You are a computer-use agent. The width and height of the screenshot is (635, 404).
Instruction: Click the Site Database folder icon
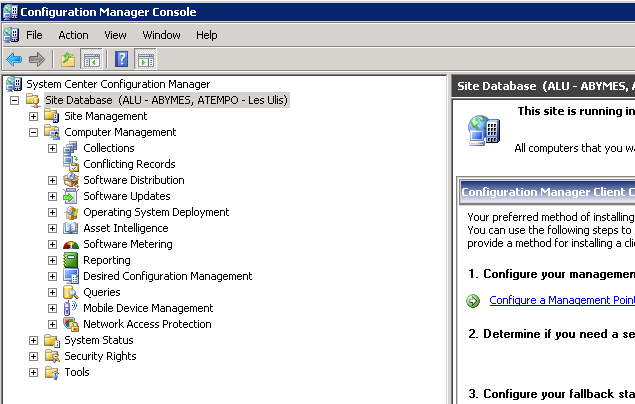point(32,100)
